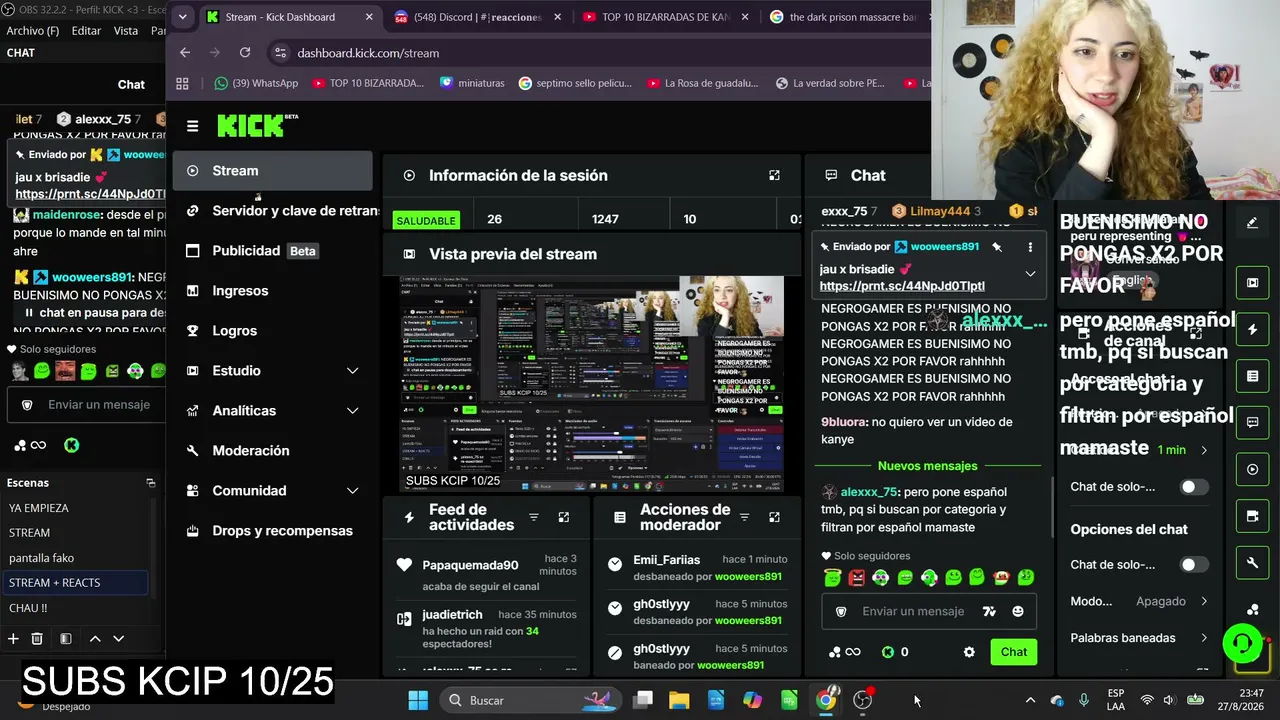Viewport: 1280px width, 720px height.
Task: Open the Stream section in the sidebar
Action: [x=272, y=171]
